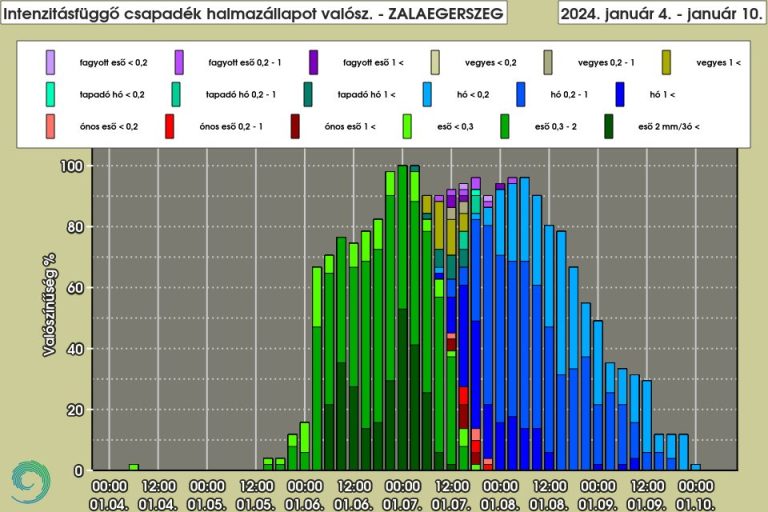Select the 'vegyes 1 <' olive legend swatch
The height and width of the screenshot is (512, 768).
(x=667, y=62)
